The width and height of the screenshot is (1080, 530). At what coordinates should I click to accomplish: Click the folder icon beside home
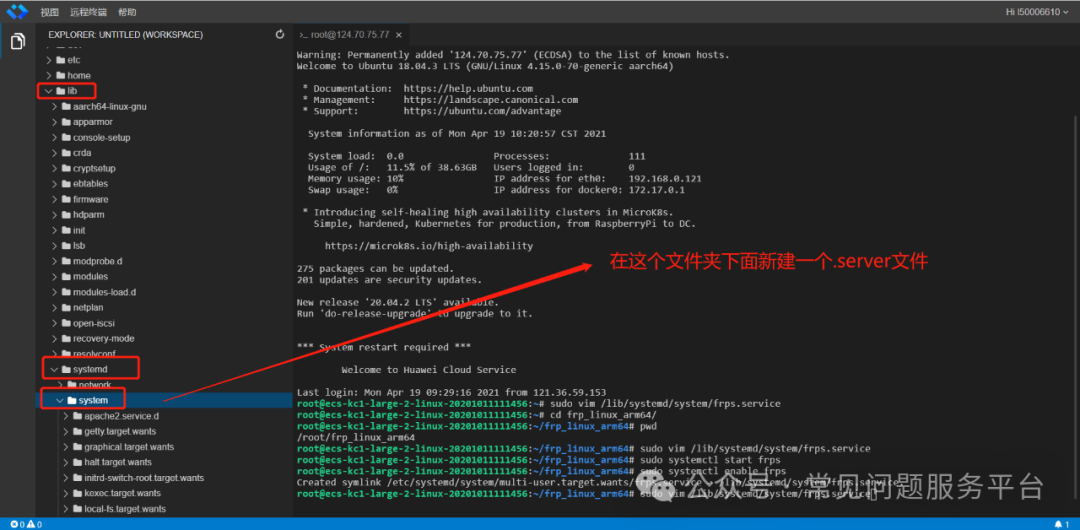pos(61,75)
